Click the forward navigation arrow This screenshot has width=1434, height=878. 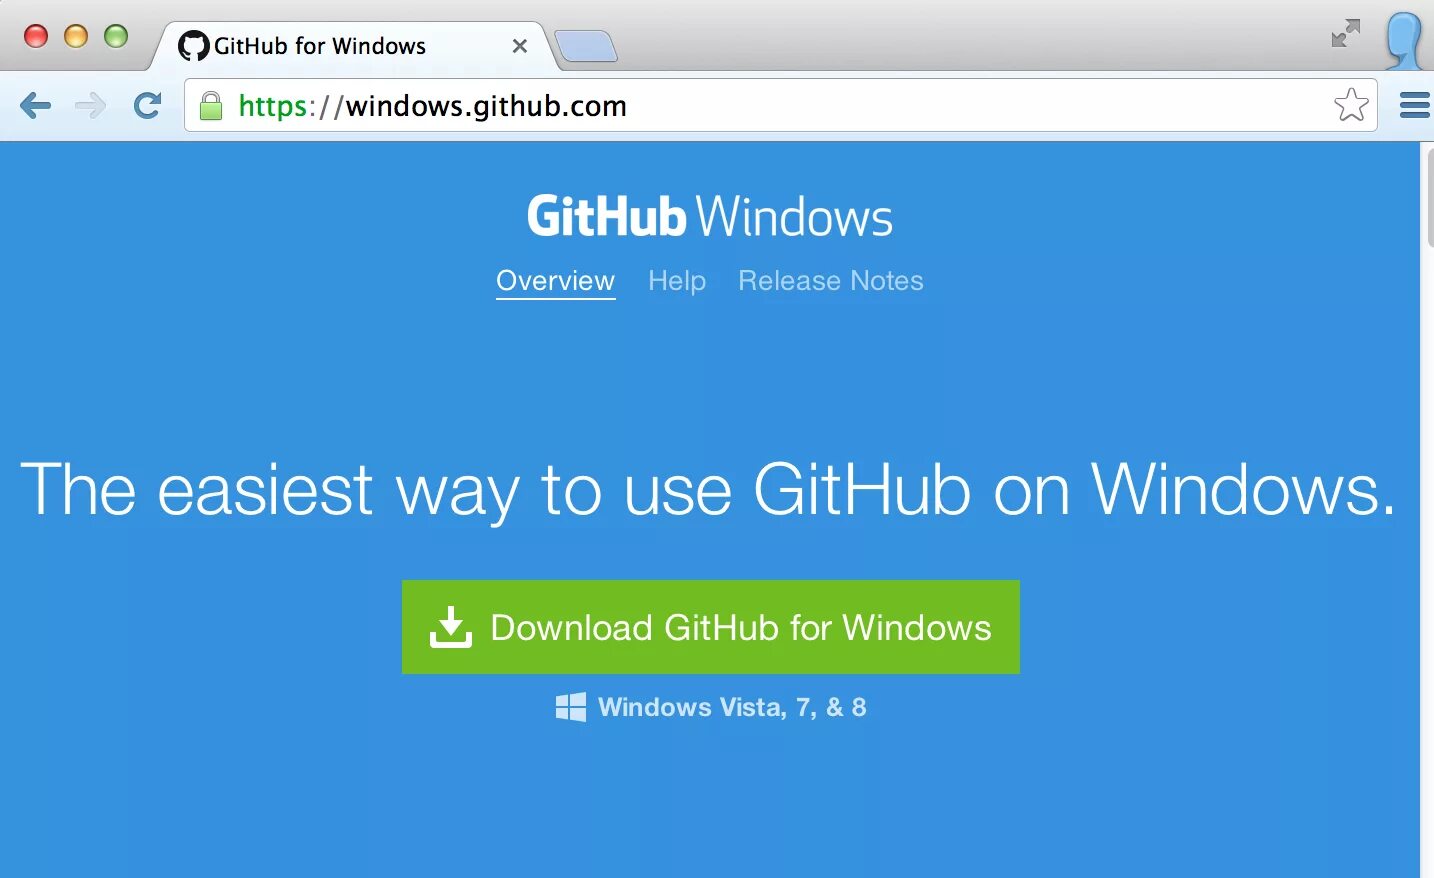click(x=91, y=105)
